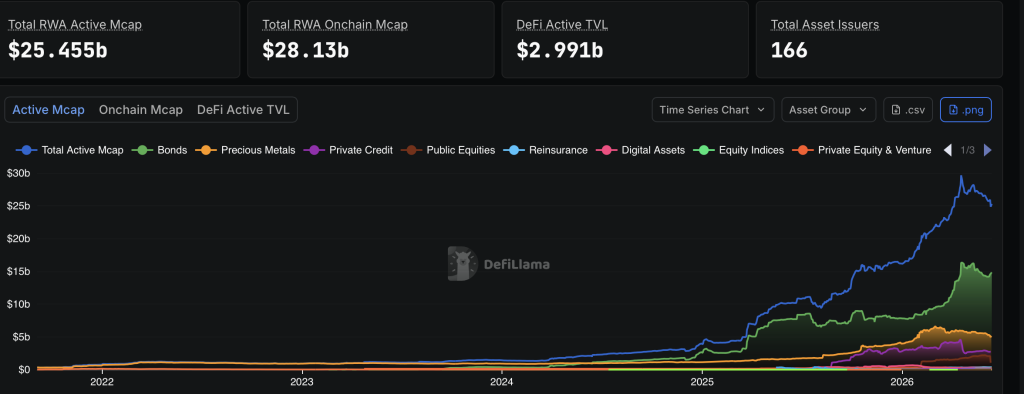The image size is (1024, 394).
Task: Switch to the Onchain Mcap tab
Action: (x=140, y=110)
